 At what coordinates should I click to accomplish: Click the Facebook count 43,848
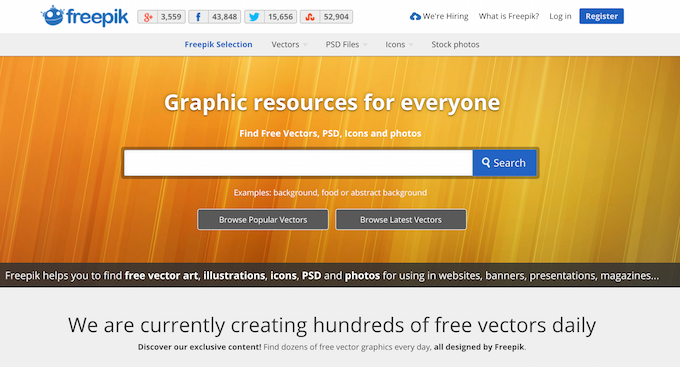click(x=224, y=17)
